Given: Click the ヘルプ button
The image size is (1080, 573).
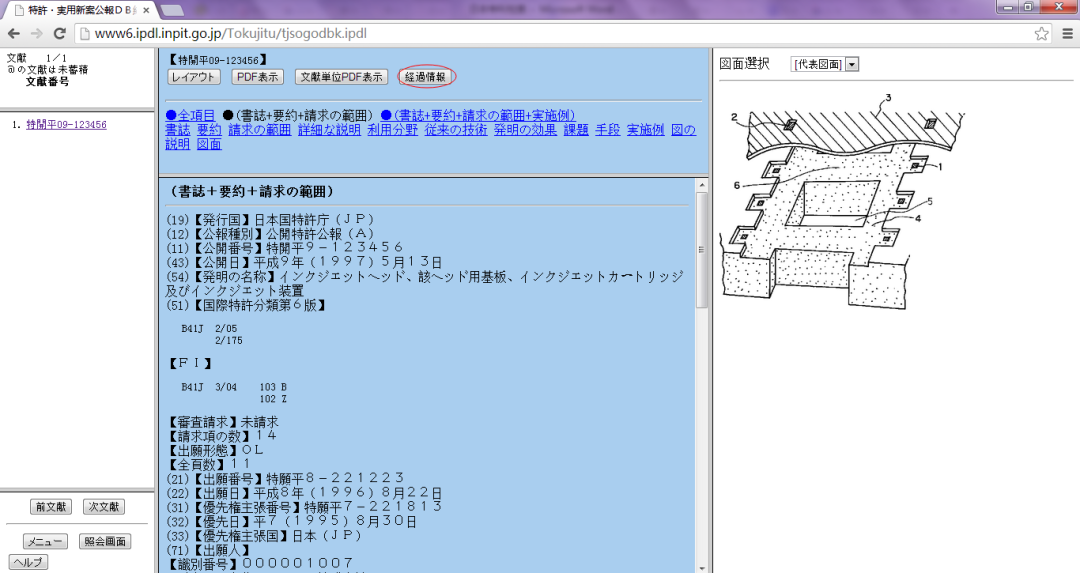Looking at the screenshot, I should click(28, 562).
